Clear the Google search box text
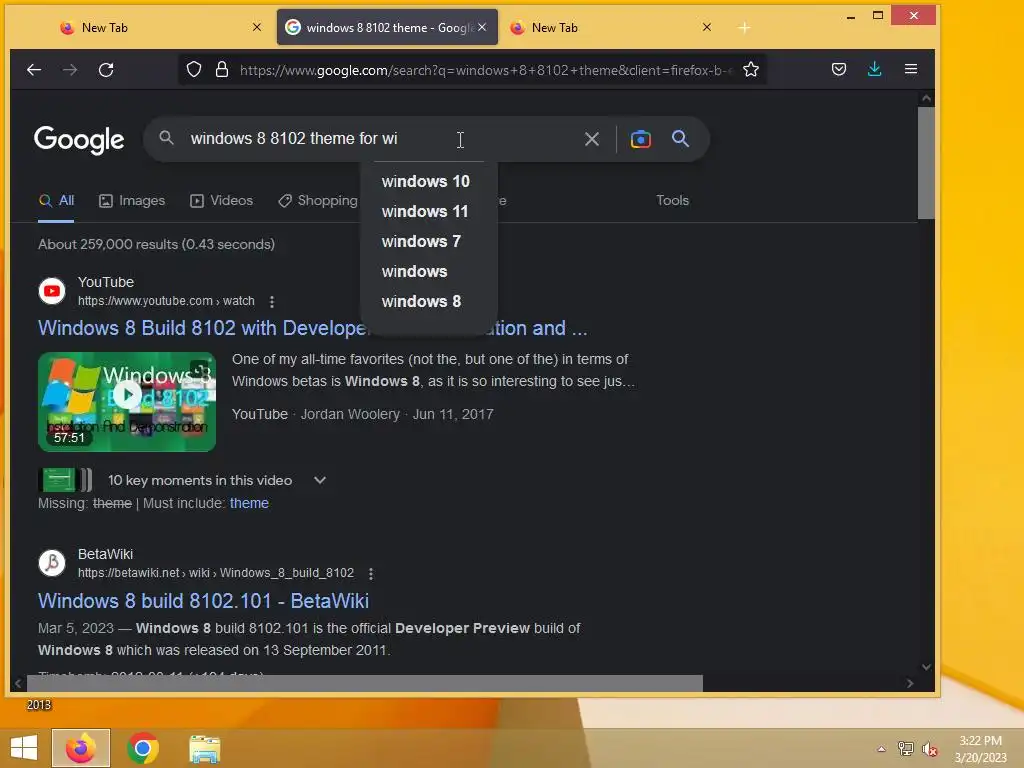This screenshot has width=1024, height=768. point(592,139)
